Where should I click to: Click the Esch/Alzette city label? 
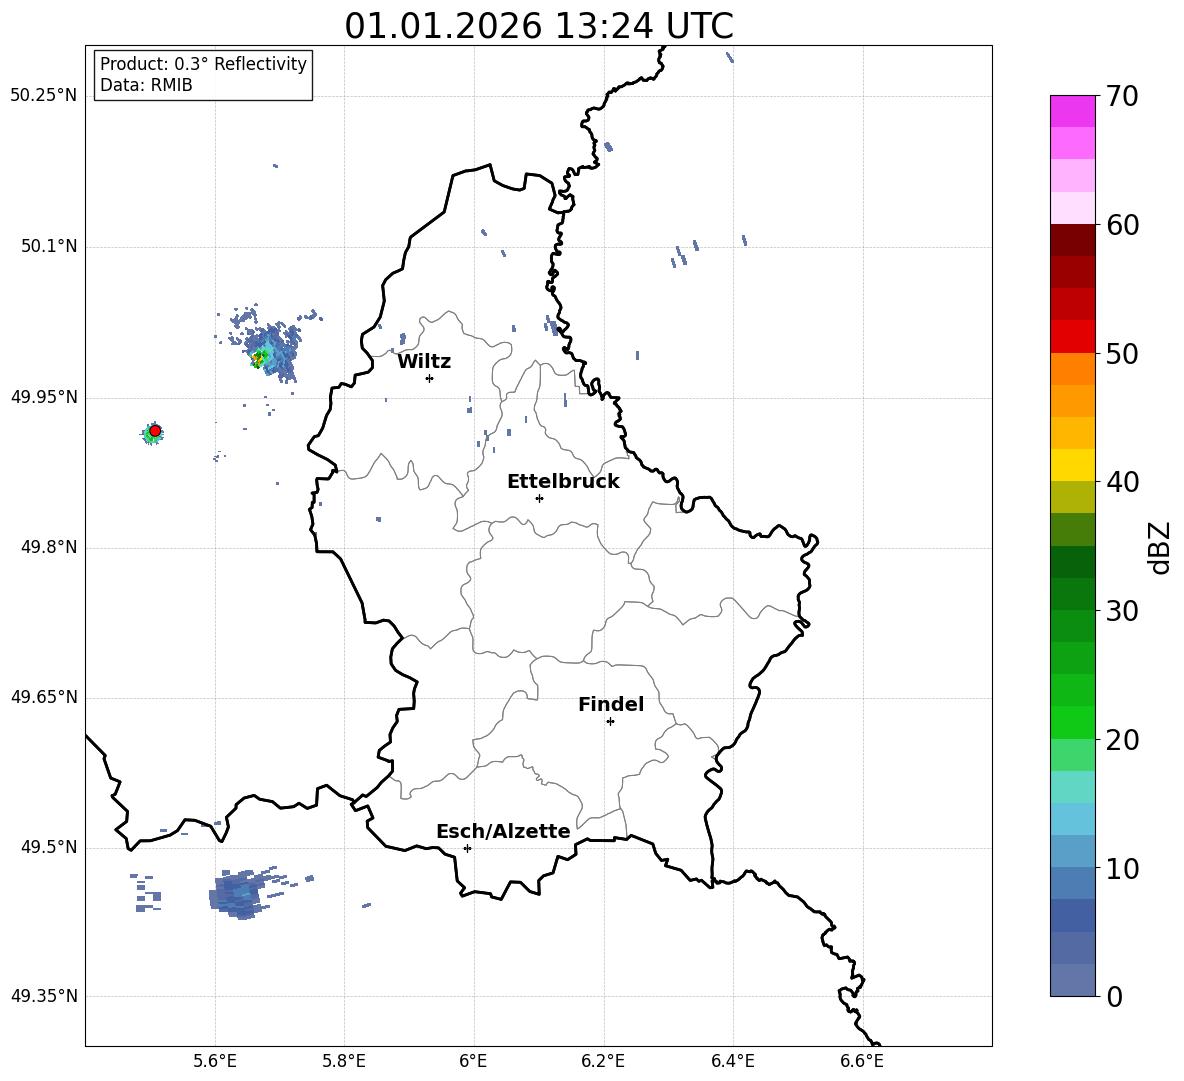pos(503,832)
